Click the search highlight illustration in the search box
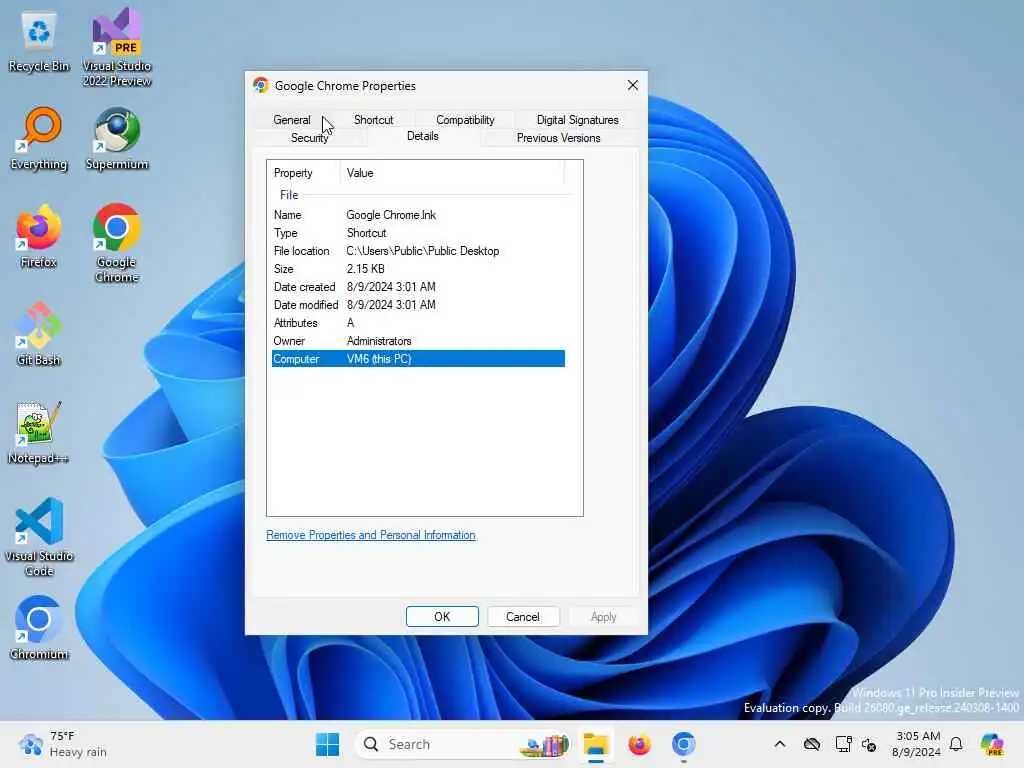The image size is (1024, 768). click(x=546, y=744)
